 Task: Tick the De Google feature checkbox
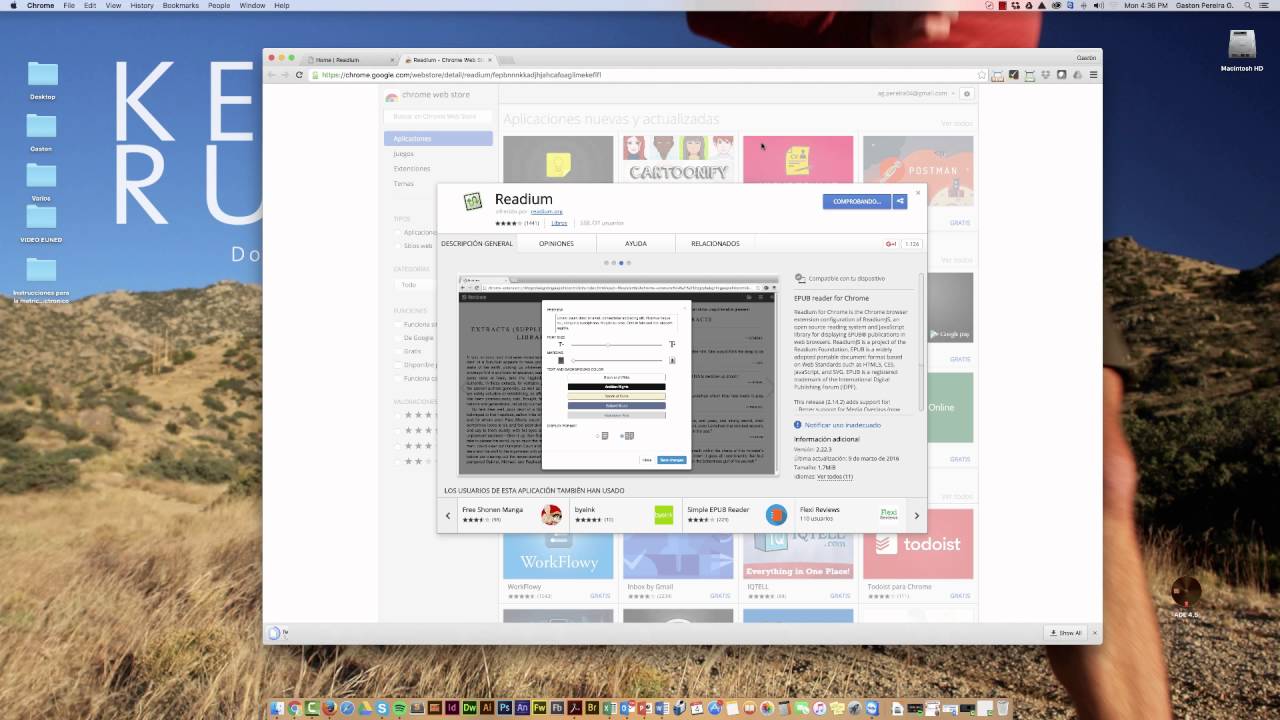[x=399, y=338]
